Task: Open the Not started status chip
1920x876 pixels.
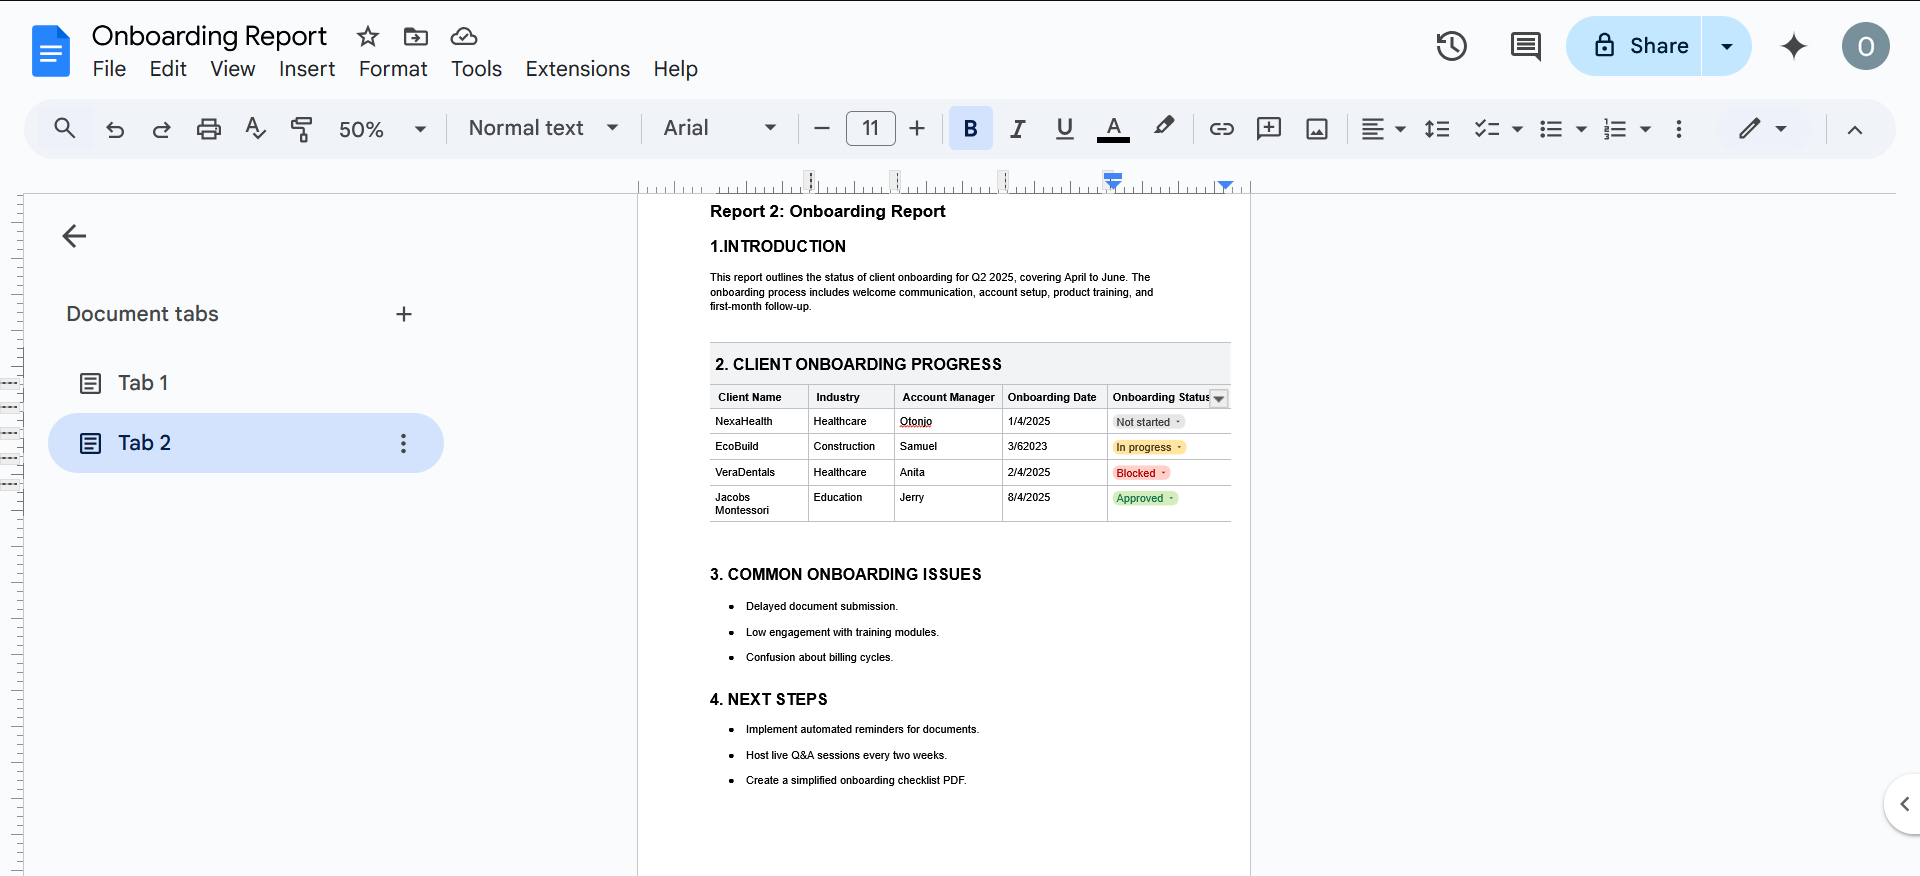Action: 1148,422
